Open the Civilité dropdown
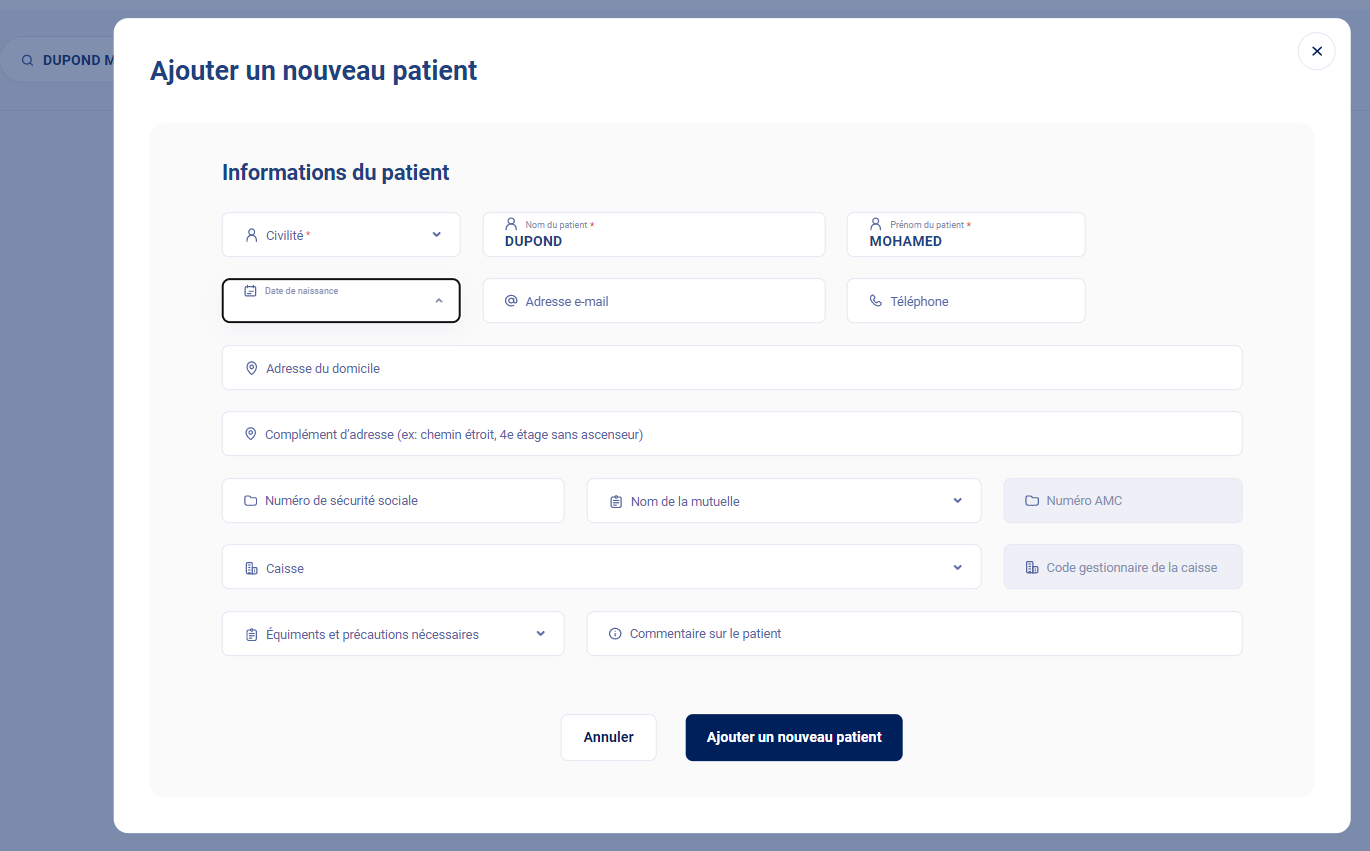The image size is (1370, 851). [437, 235]
